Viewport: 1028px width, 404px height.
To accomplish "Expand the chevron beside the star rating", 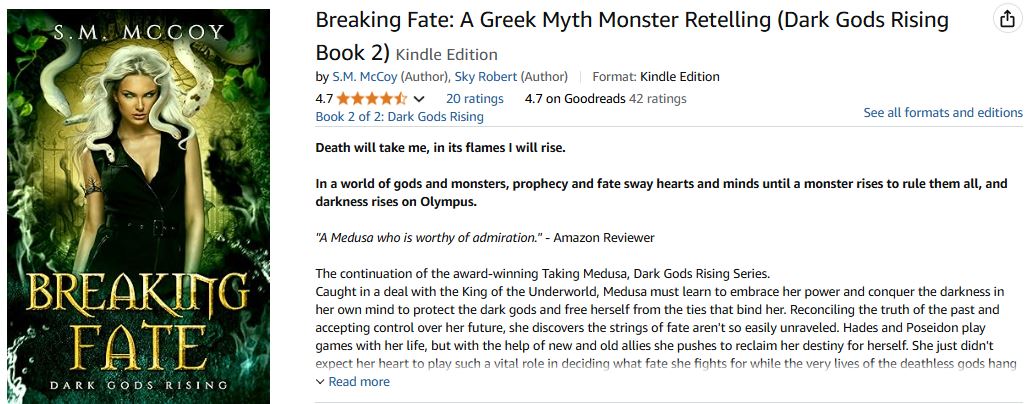I will (419, 99).
